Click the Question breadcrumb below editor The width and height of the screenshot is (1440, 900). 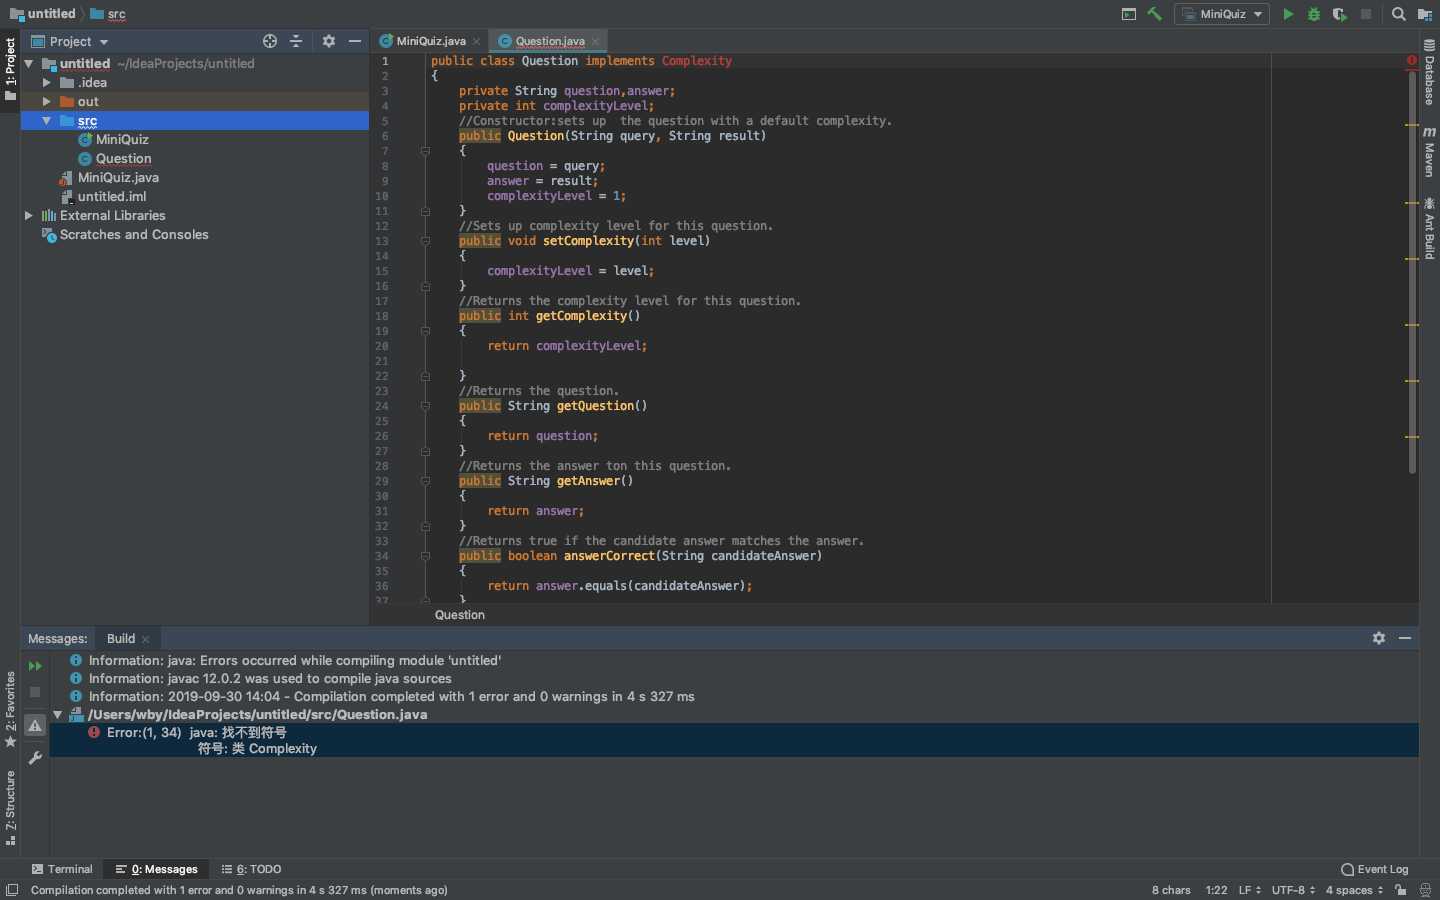tap(460, 615)
